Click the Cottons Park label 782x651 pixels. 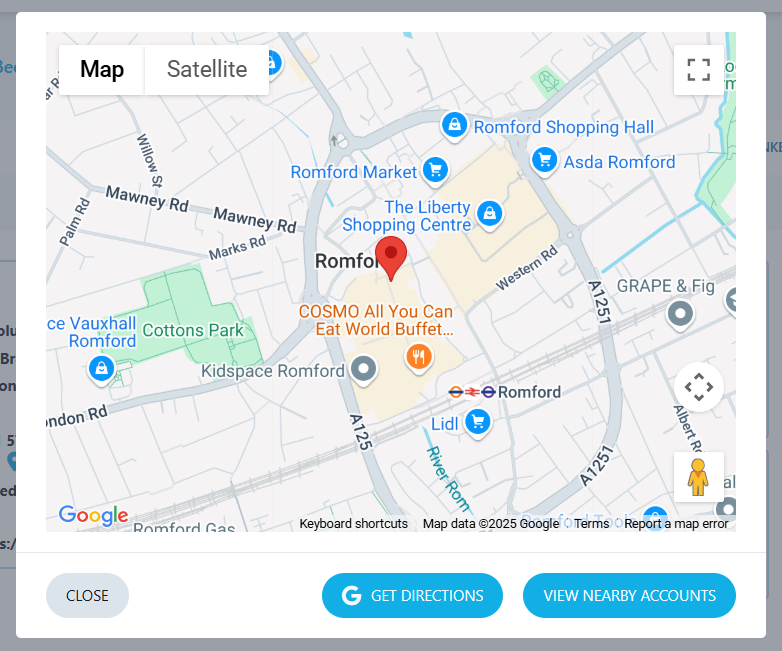pyautogui.click(x=193, y=330)
